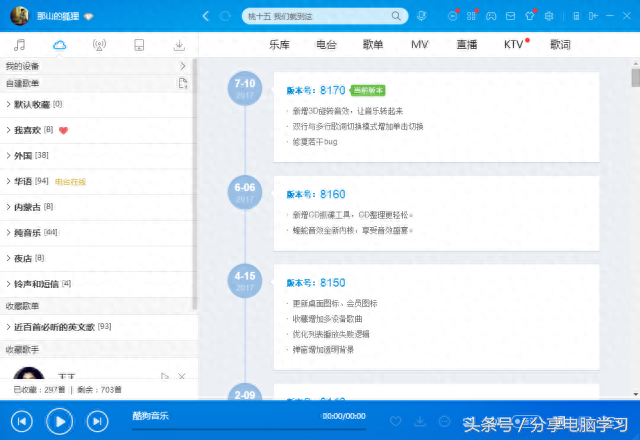Viewport: 640px width, 440px height.
Task: Like the current song with heart icon
Action: pos(396,421)
